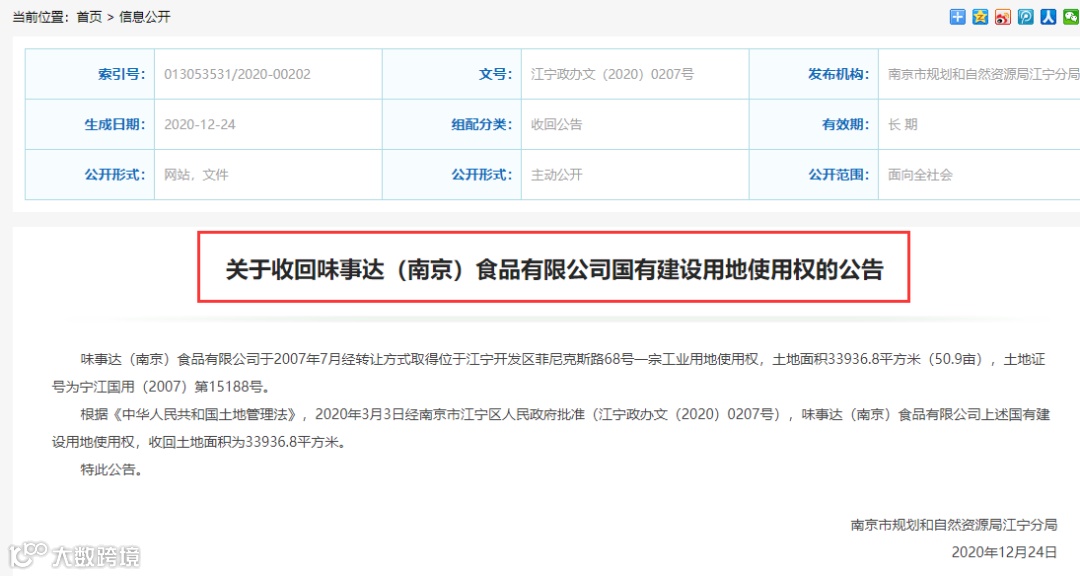
Task: Click paragraph starting 根据《中华人民共和国土地管理法》
Action: [551, 429]
